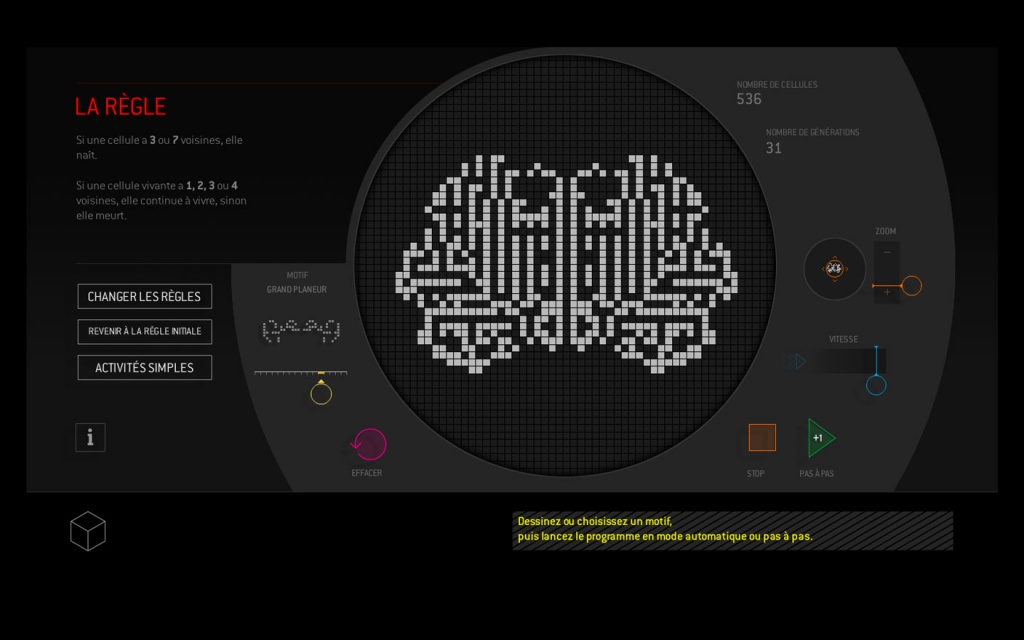Click Changer les règles button
The image size is (1024, 640).
click(x=144, y=296)
